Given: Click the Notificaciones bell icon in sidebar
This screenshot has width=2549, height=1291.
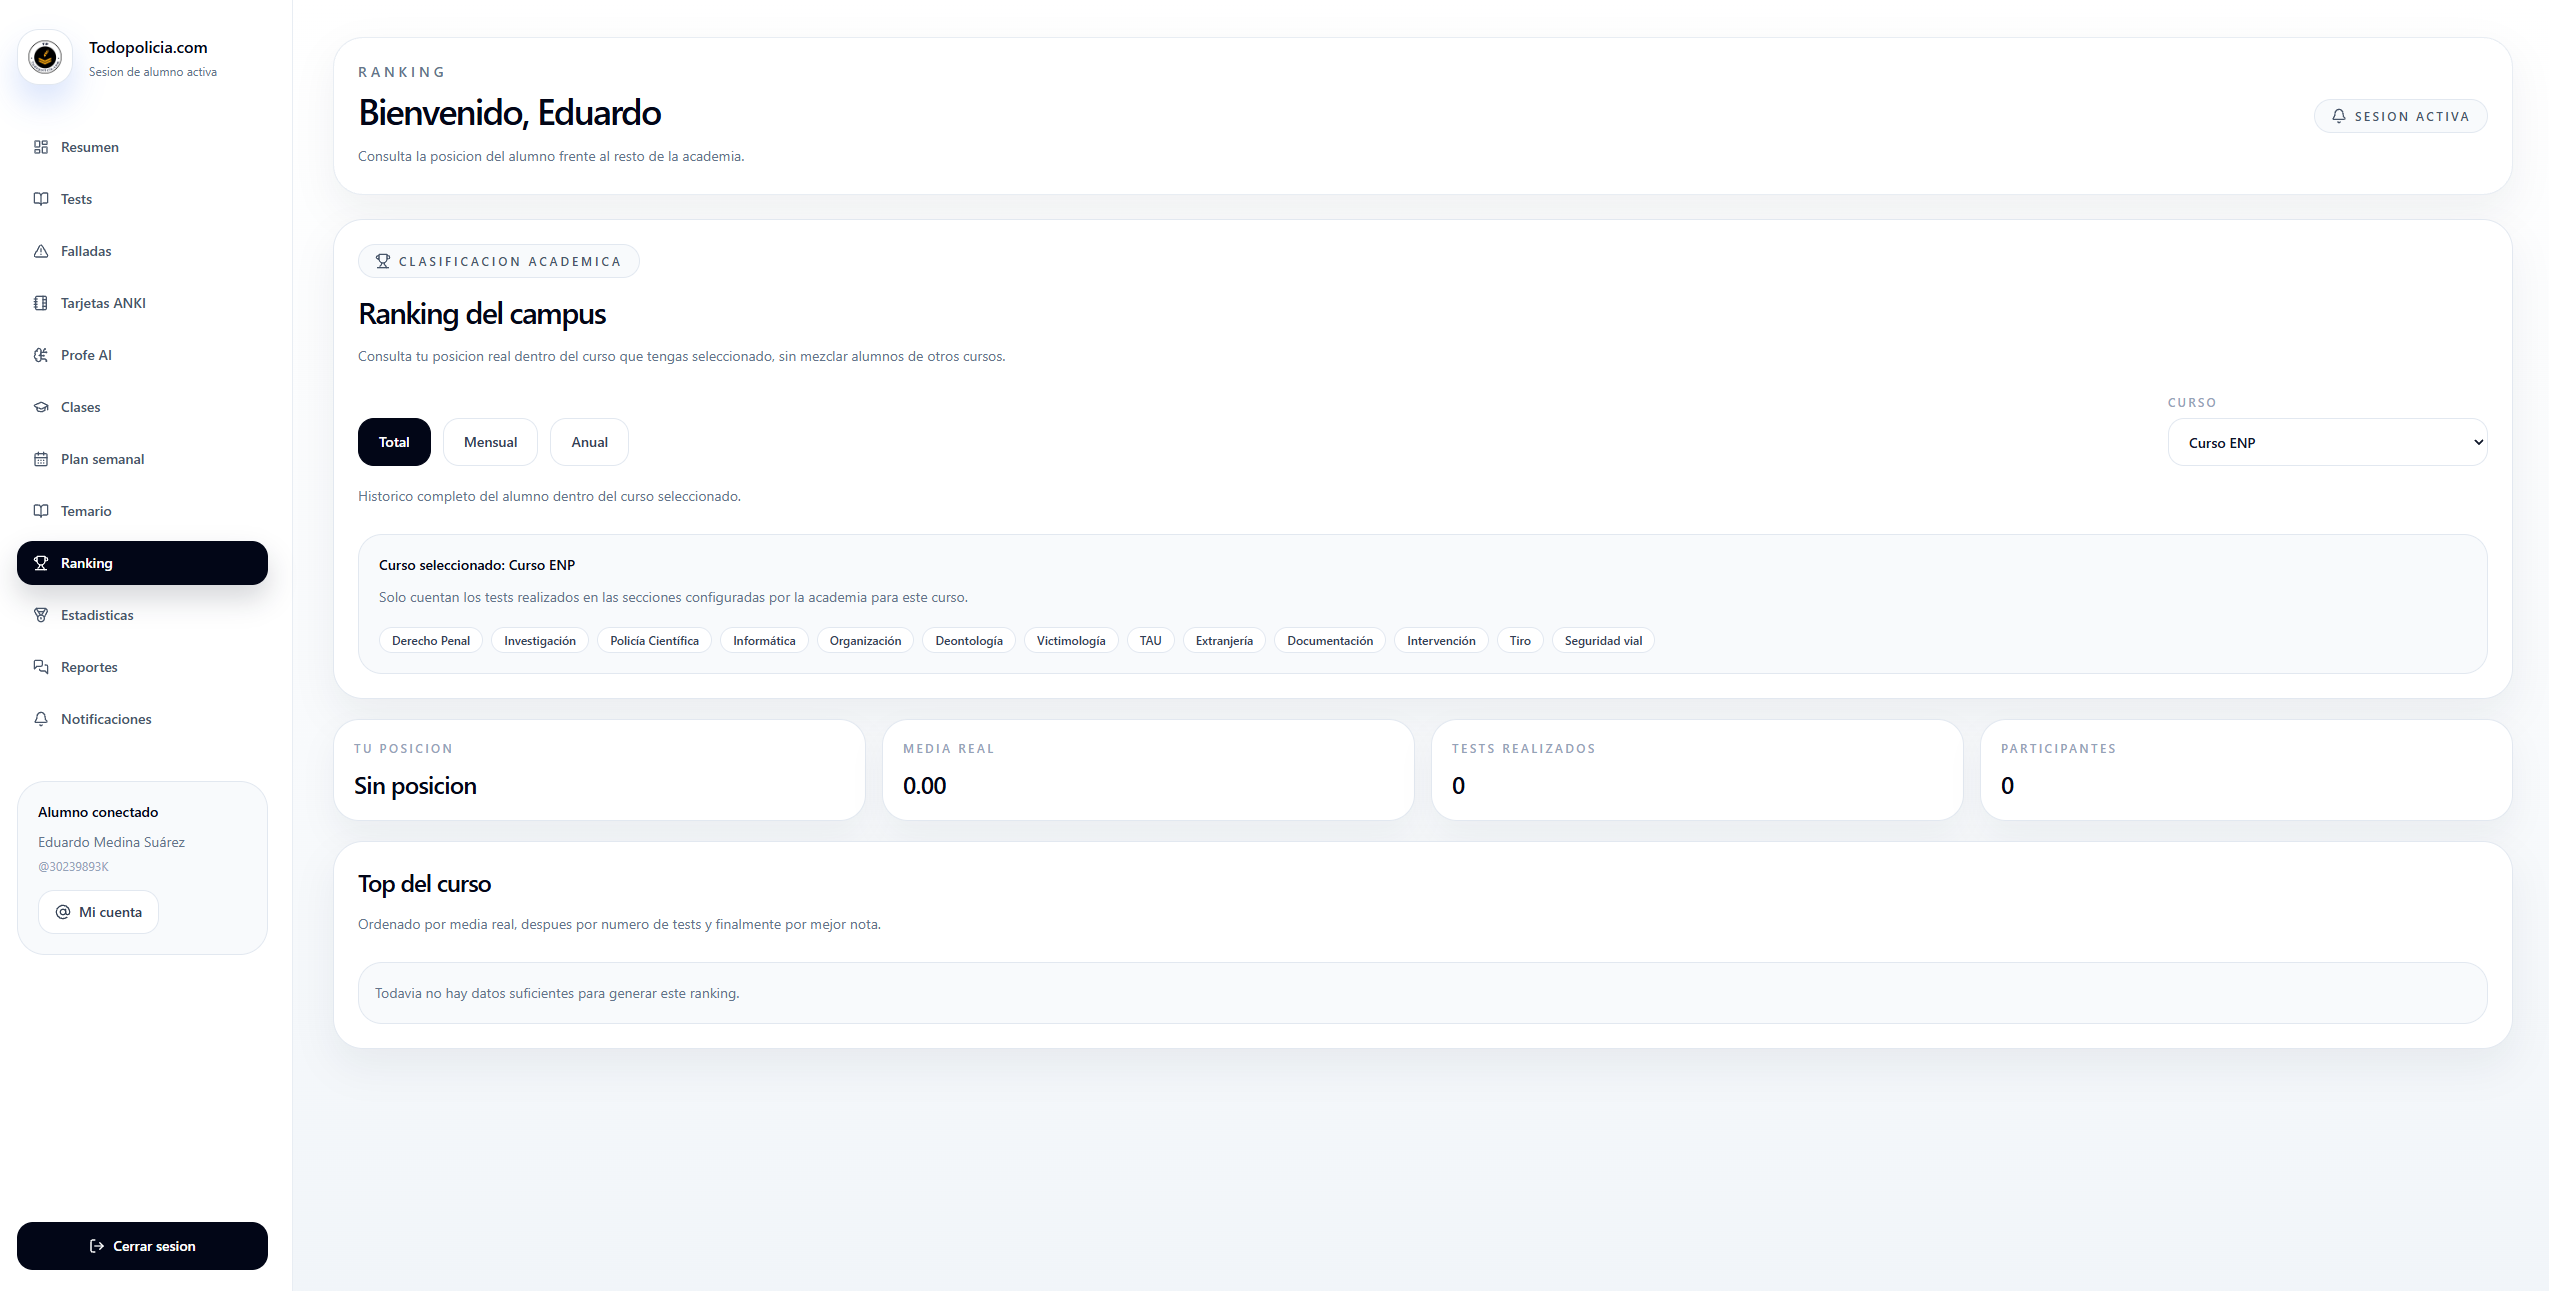Looking at the screenshot, I should pyautogui.click(x=41, y=719).
